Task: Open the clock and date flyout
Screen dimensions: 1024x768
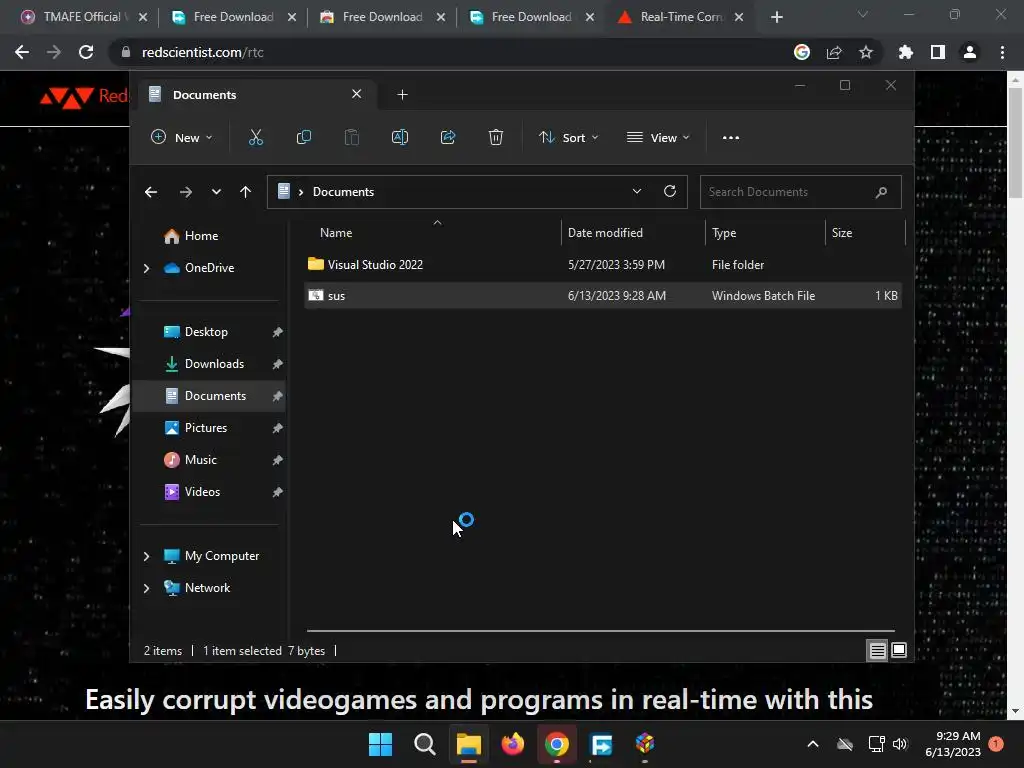Action: [x=953, y=744]
